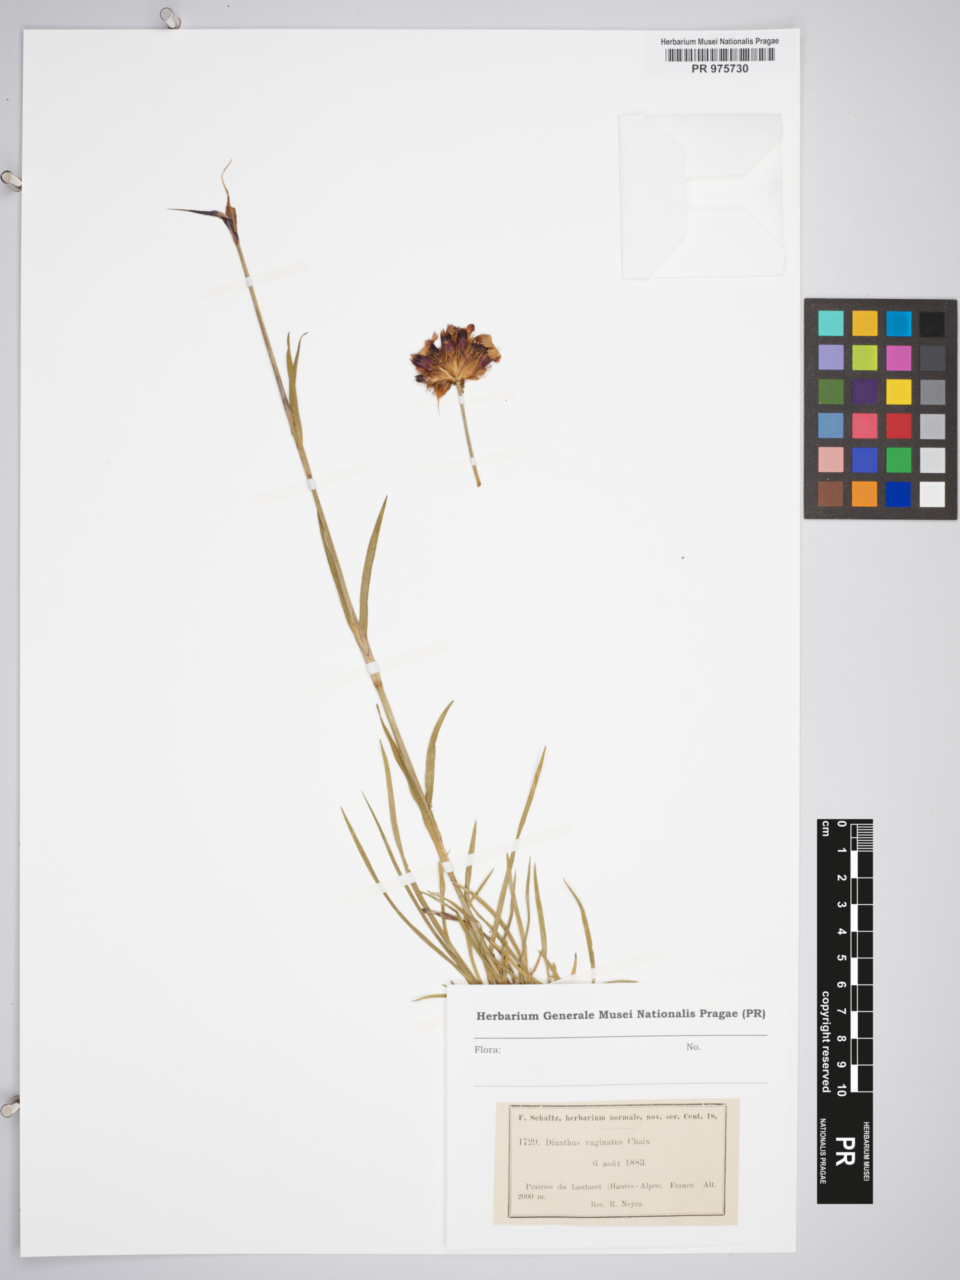960x1280 pixels.
Task: Click the translucent fragment envelope
Action: (700, 195)
